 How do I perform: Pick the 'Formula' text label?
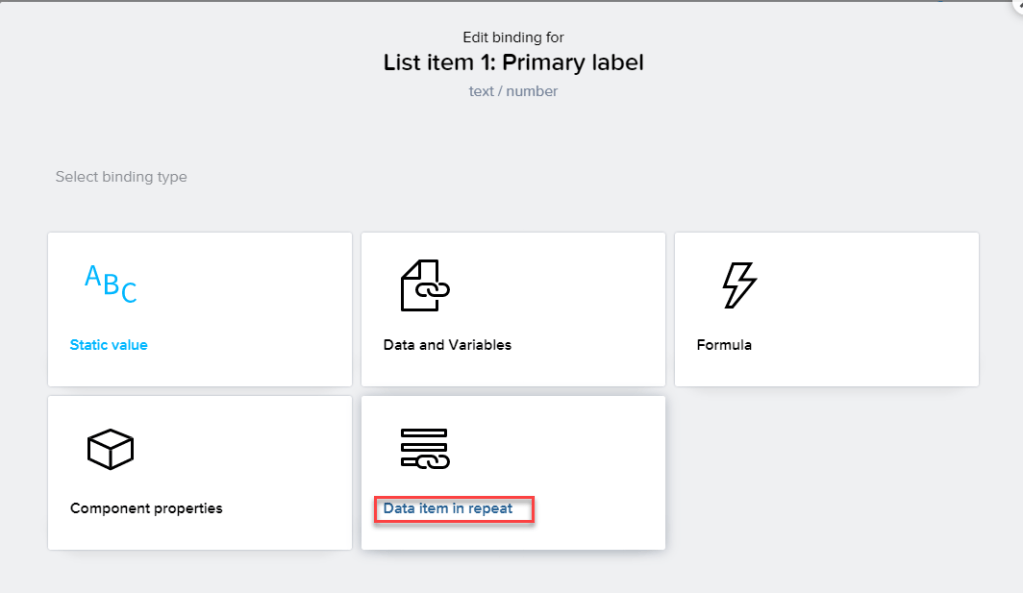tap(724, 345)
